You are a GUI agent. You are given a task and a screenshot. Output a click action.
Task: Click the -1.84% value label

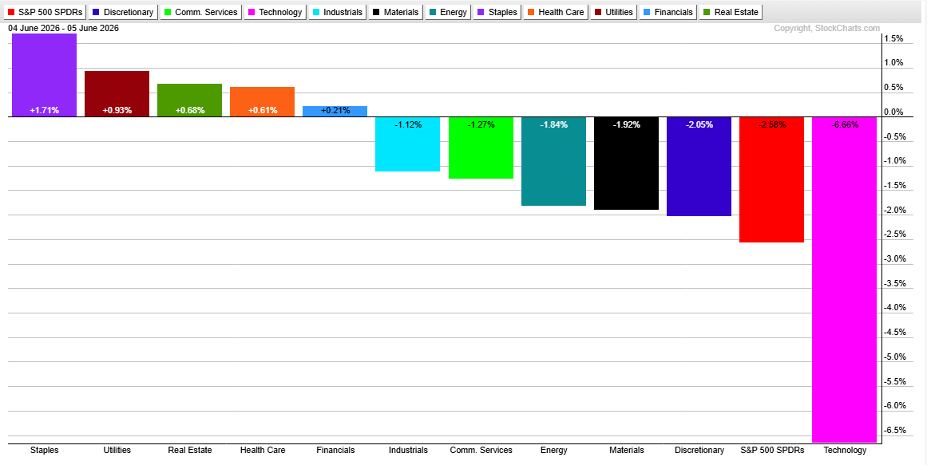553,124
